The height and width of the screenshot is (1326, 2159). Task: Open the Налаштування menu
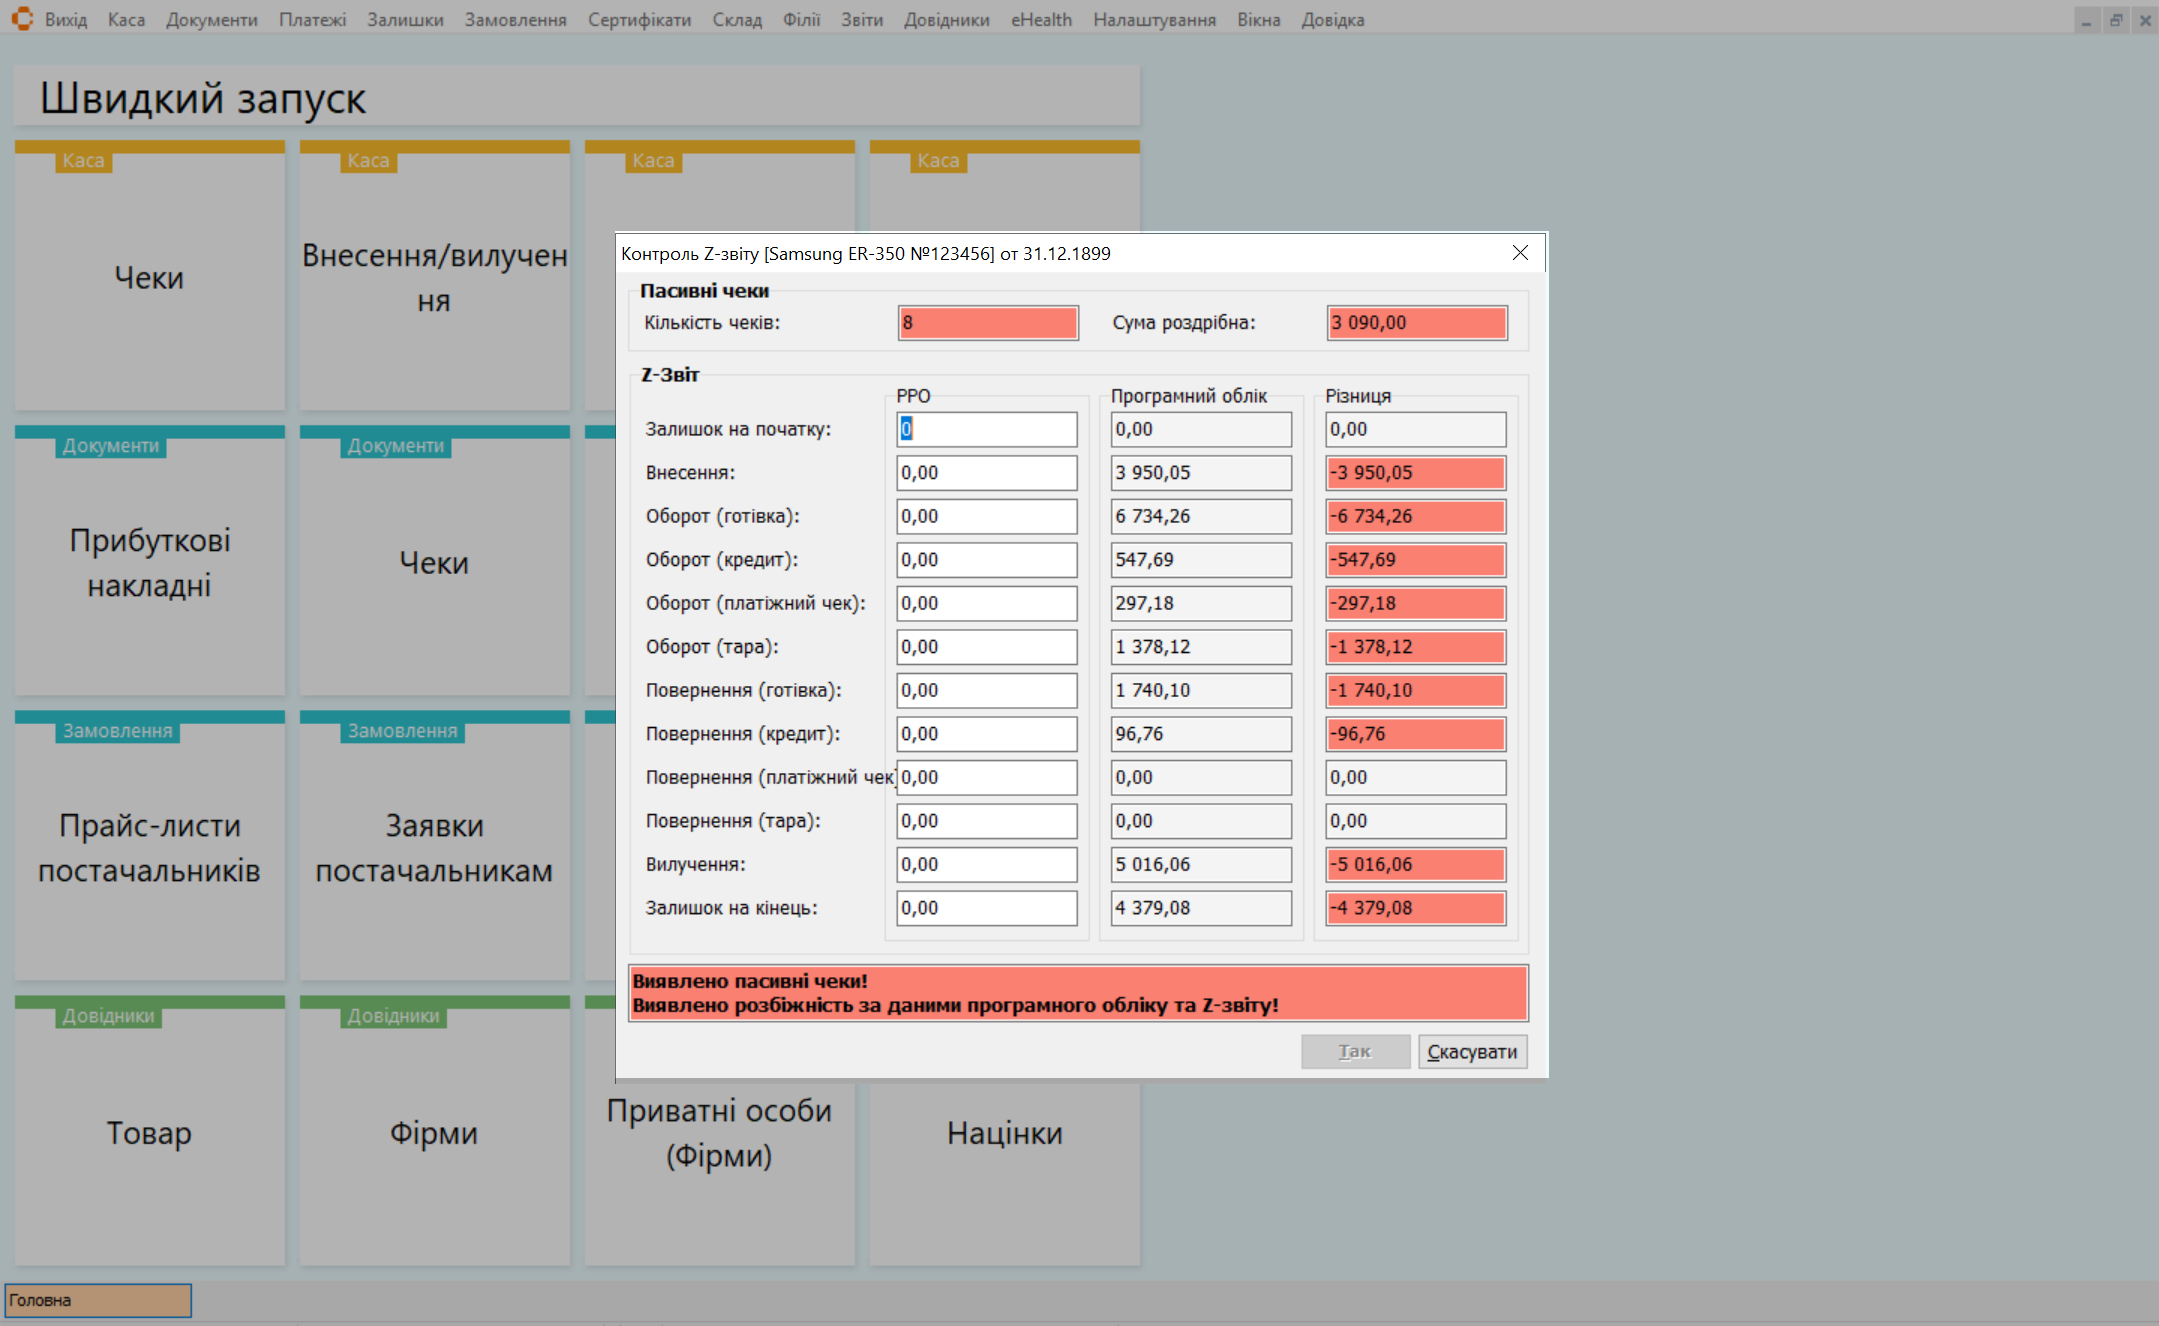click(x=1154, y=20)
